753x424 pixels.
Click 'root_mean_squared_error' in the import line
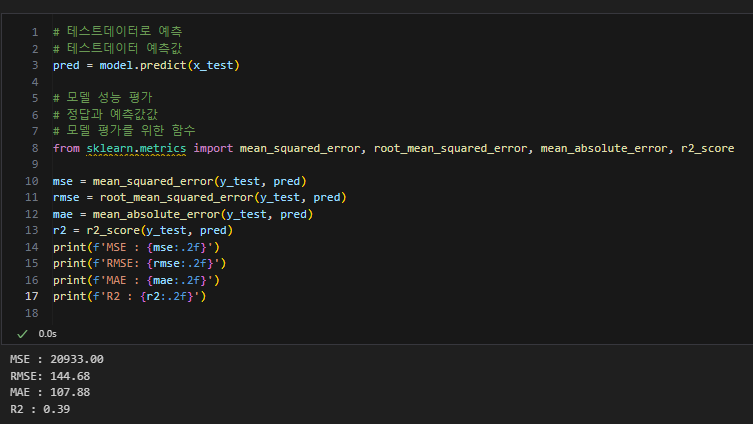450,148
